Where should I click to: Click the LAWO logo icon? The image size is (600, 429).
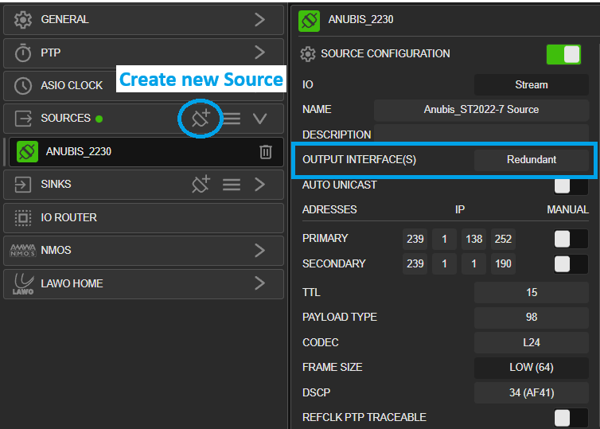coord(23,284)
